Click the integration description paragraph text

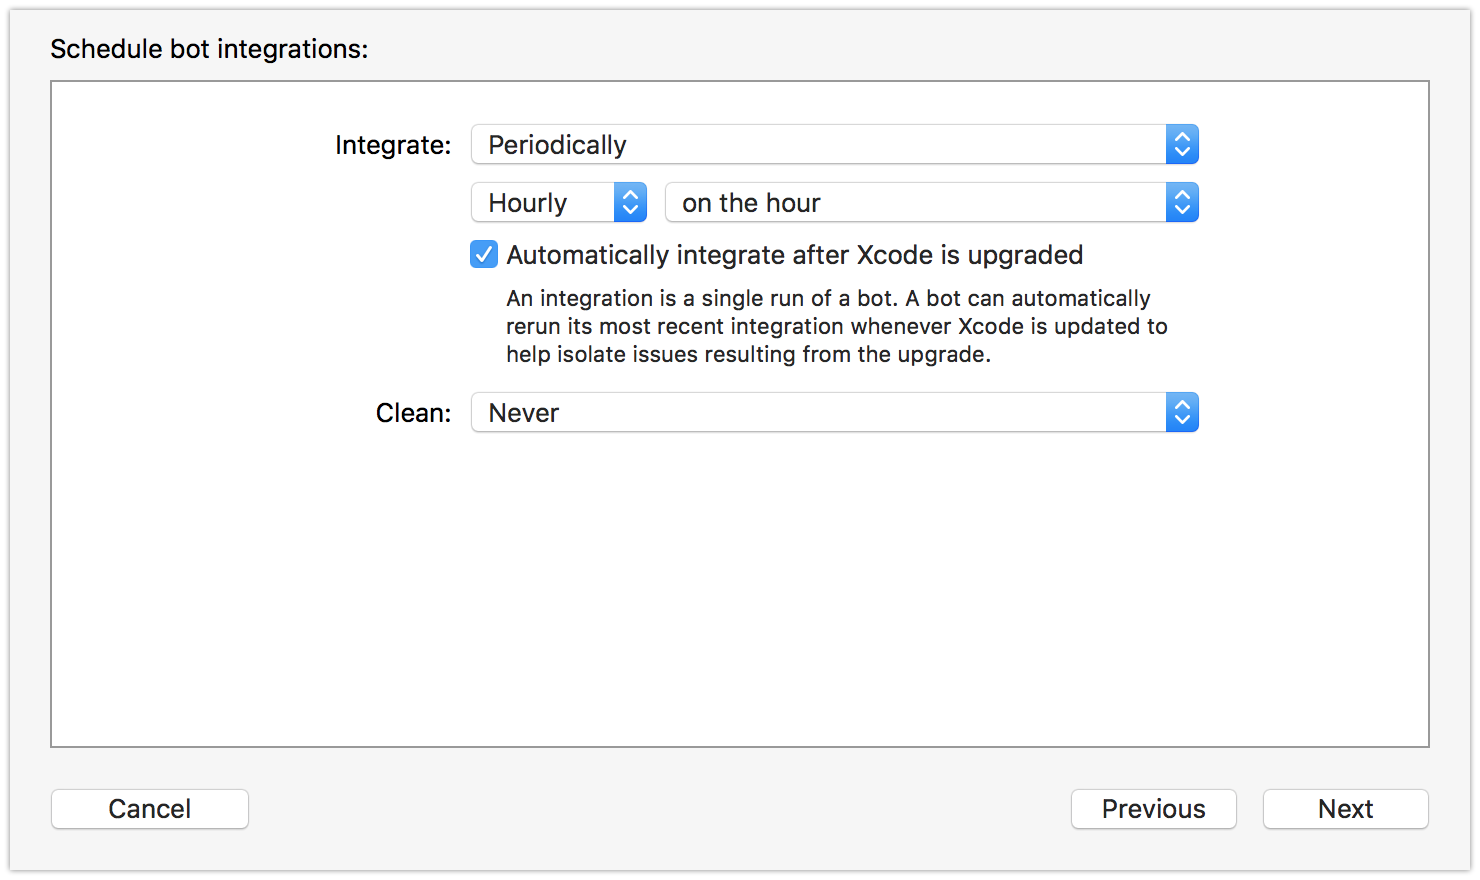(x=836, y=326)
